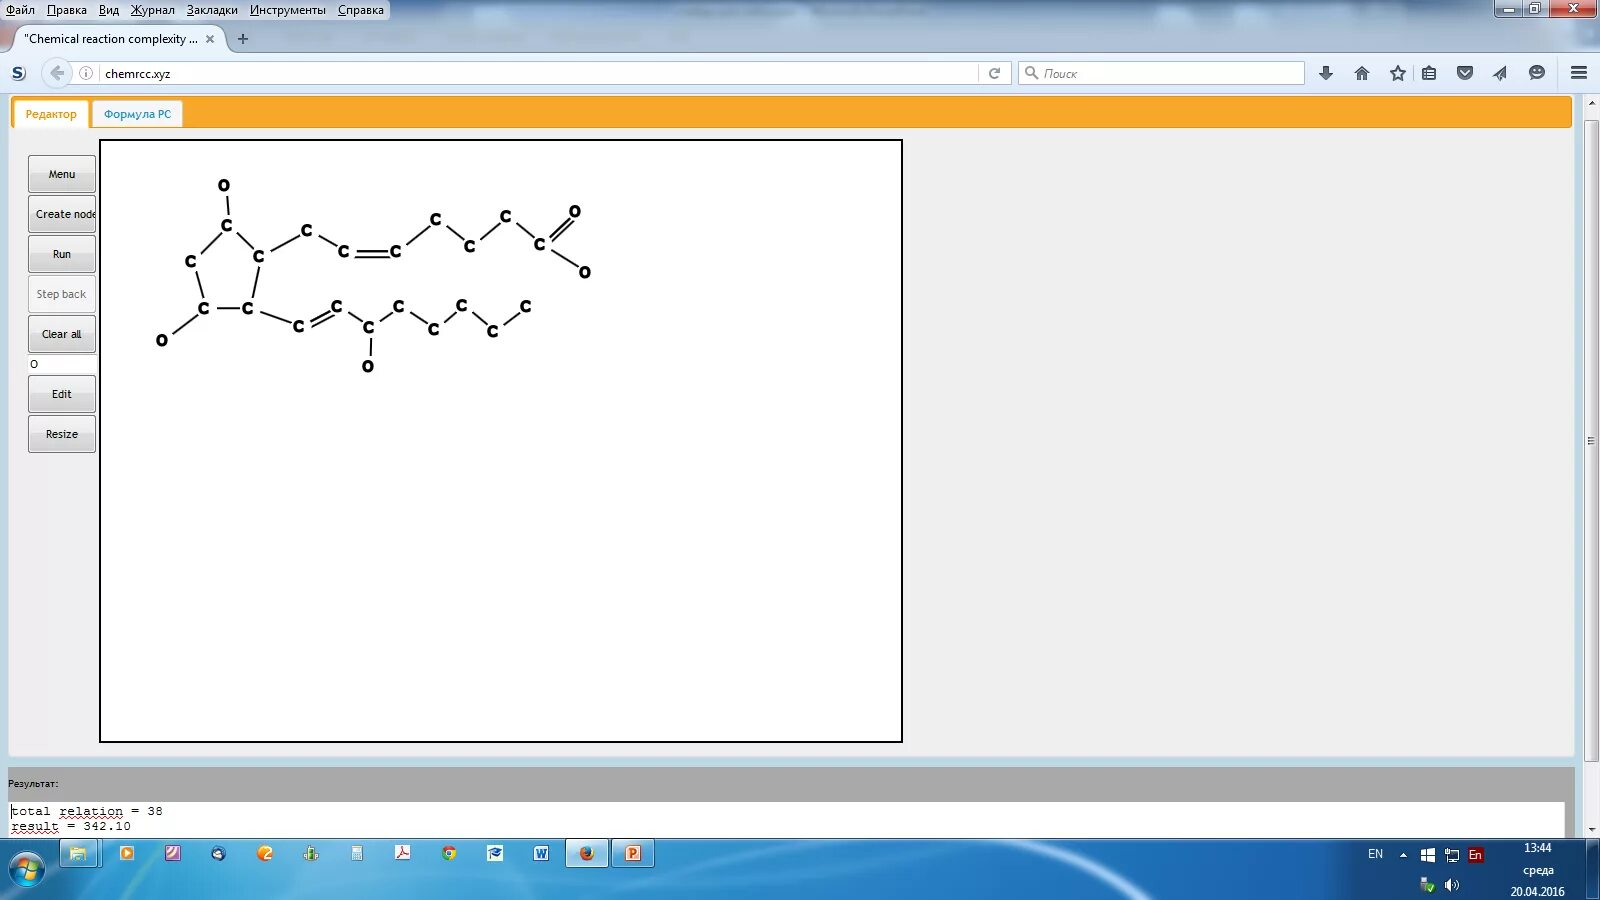Switch keyboard language via EN indicator

coord(1374,853)
